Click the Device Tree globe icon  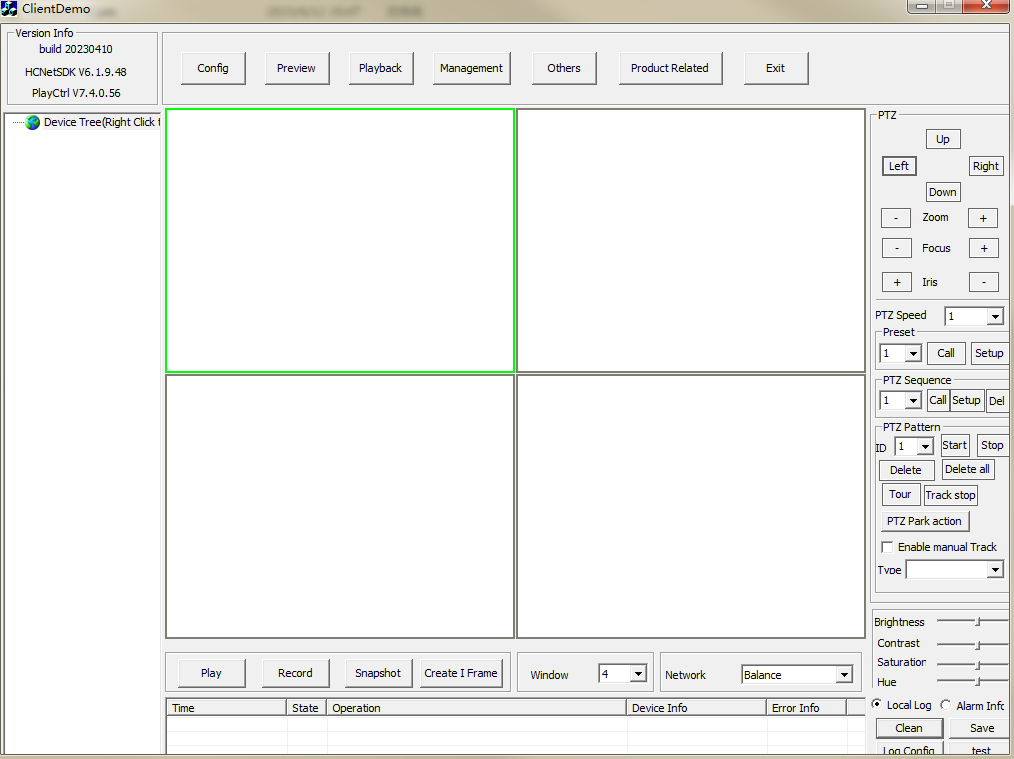click(31, 122)
